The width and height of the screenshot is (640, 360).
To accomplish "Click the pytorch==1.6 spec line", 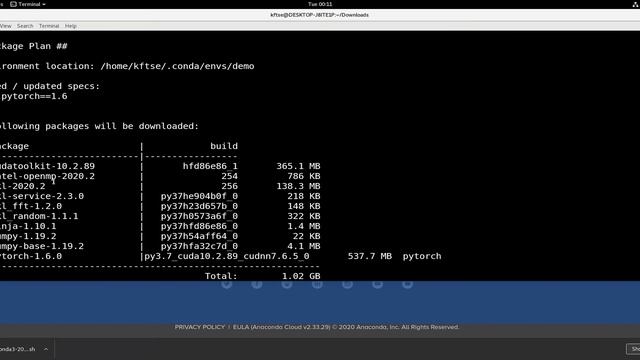I will point(34,96).
